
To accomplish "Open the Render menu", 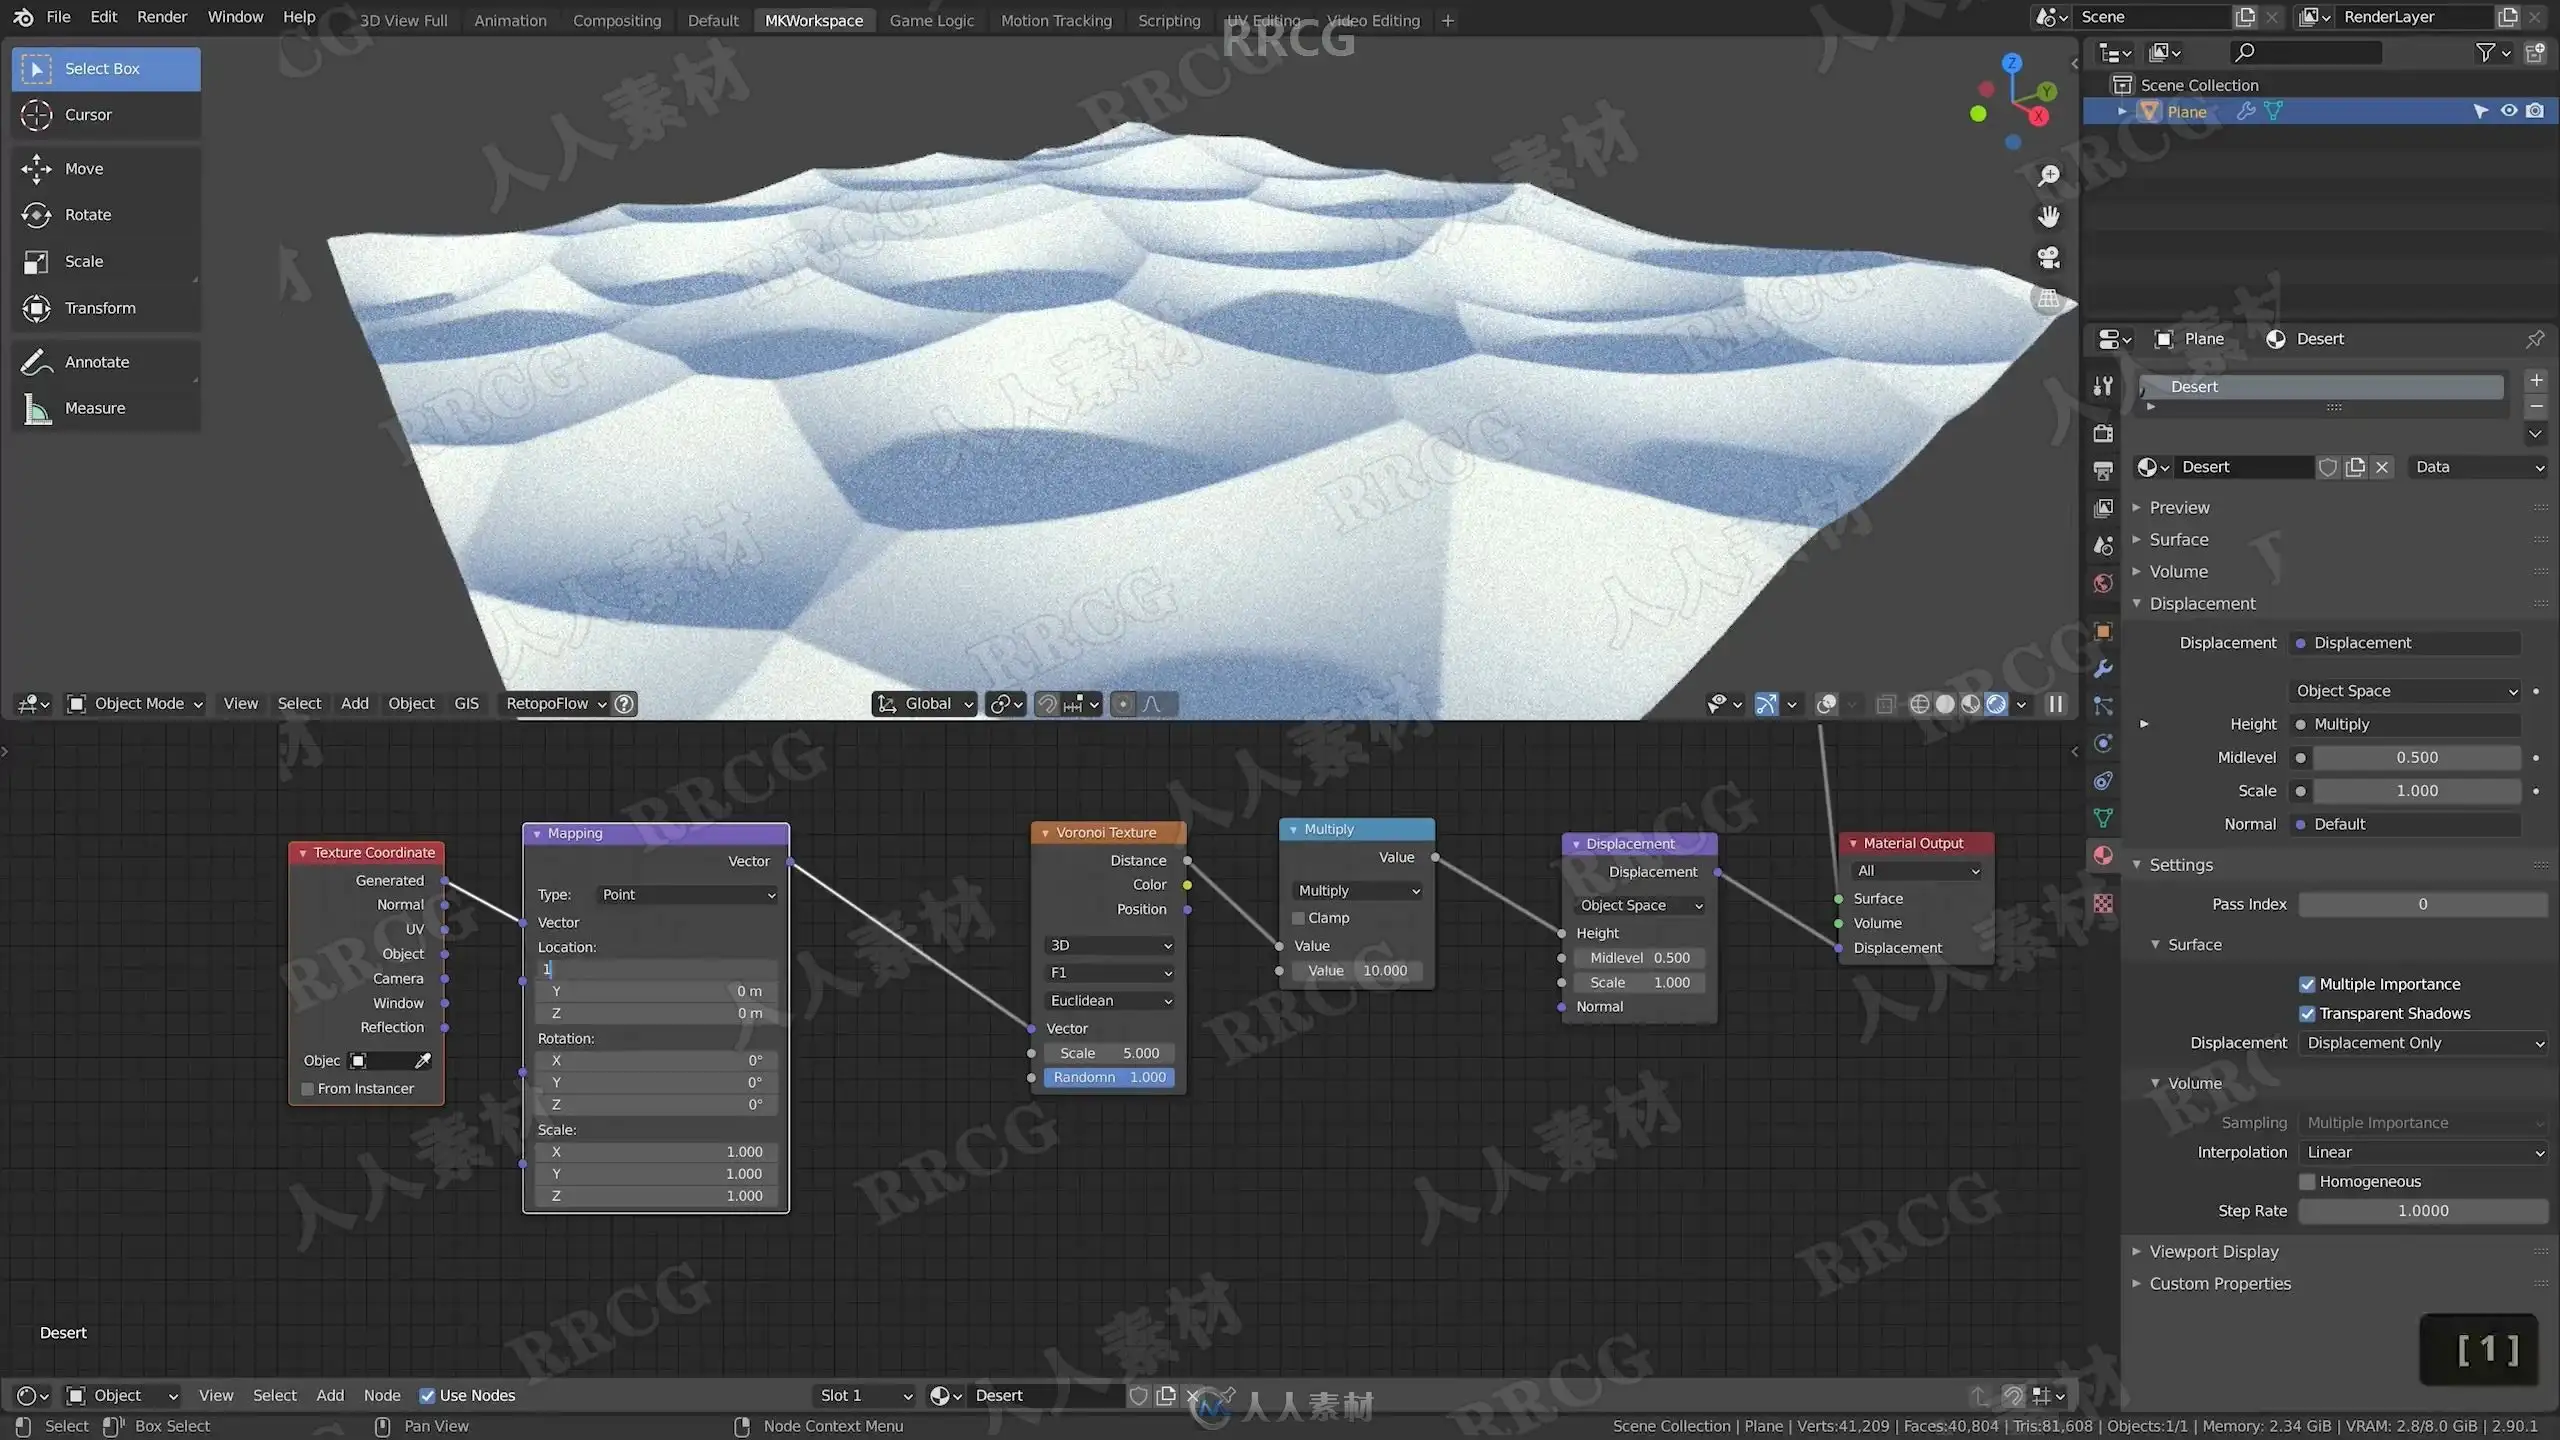I will [162, 17].
